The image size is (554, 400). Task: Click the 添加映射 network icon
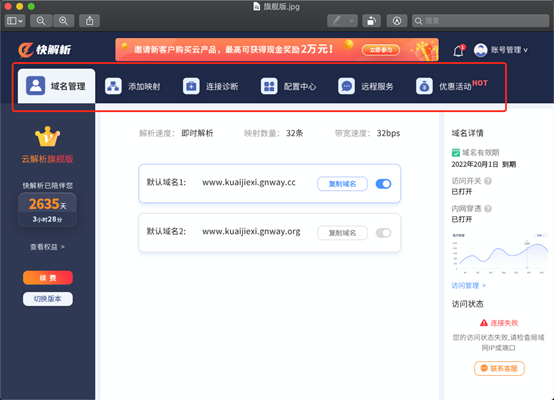pos(113,86)
